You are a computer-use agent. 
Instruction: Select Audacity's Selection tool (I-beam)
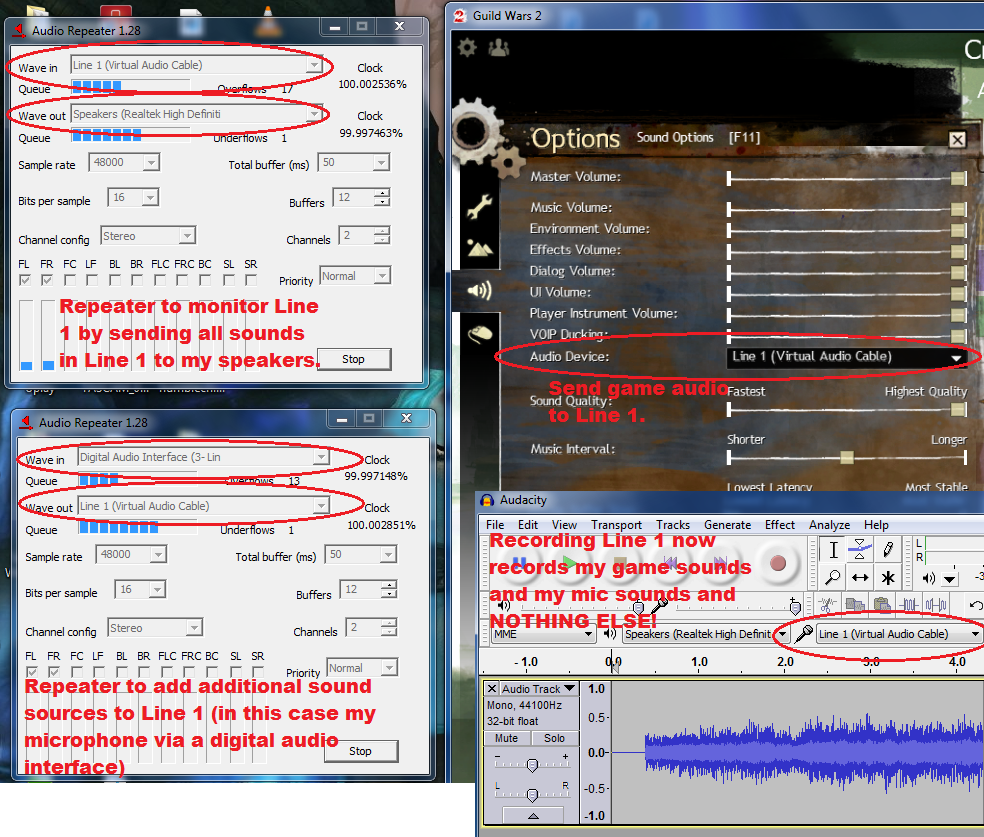tap(833, 550)
